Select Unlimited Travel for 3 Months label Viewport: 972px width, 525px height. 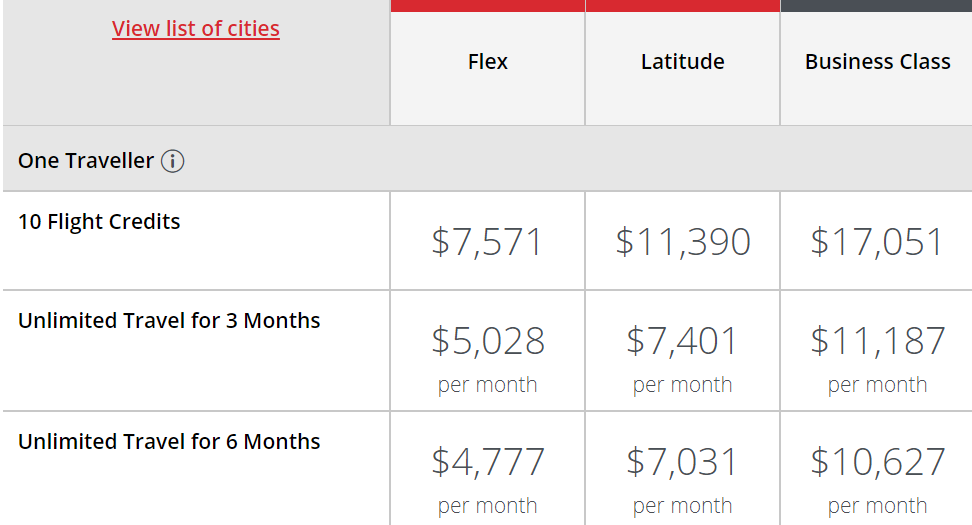[169, 321]
